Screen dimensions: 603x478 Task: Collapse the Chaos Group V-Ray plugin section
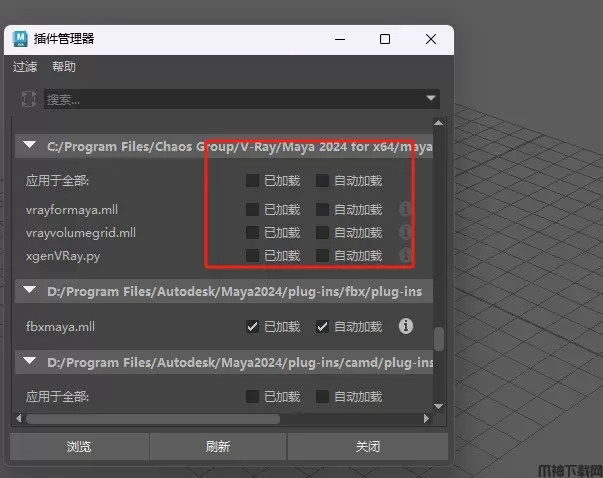click(x=30, y=146)
